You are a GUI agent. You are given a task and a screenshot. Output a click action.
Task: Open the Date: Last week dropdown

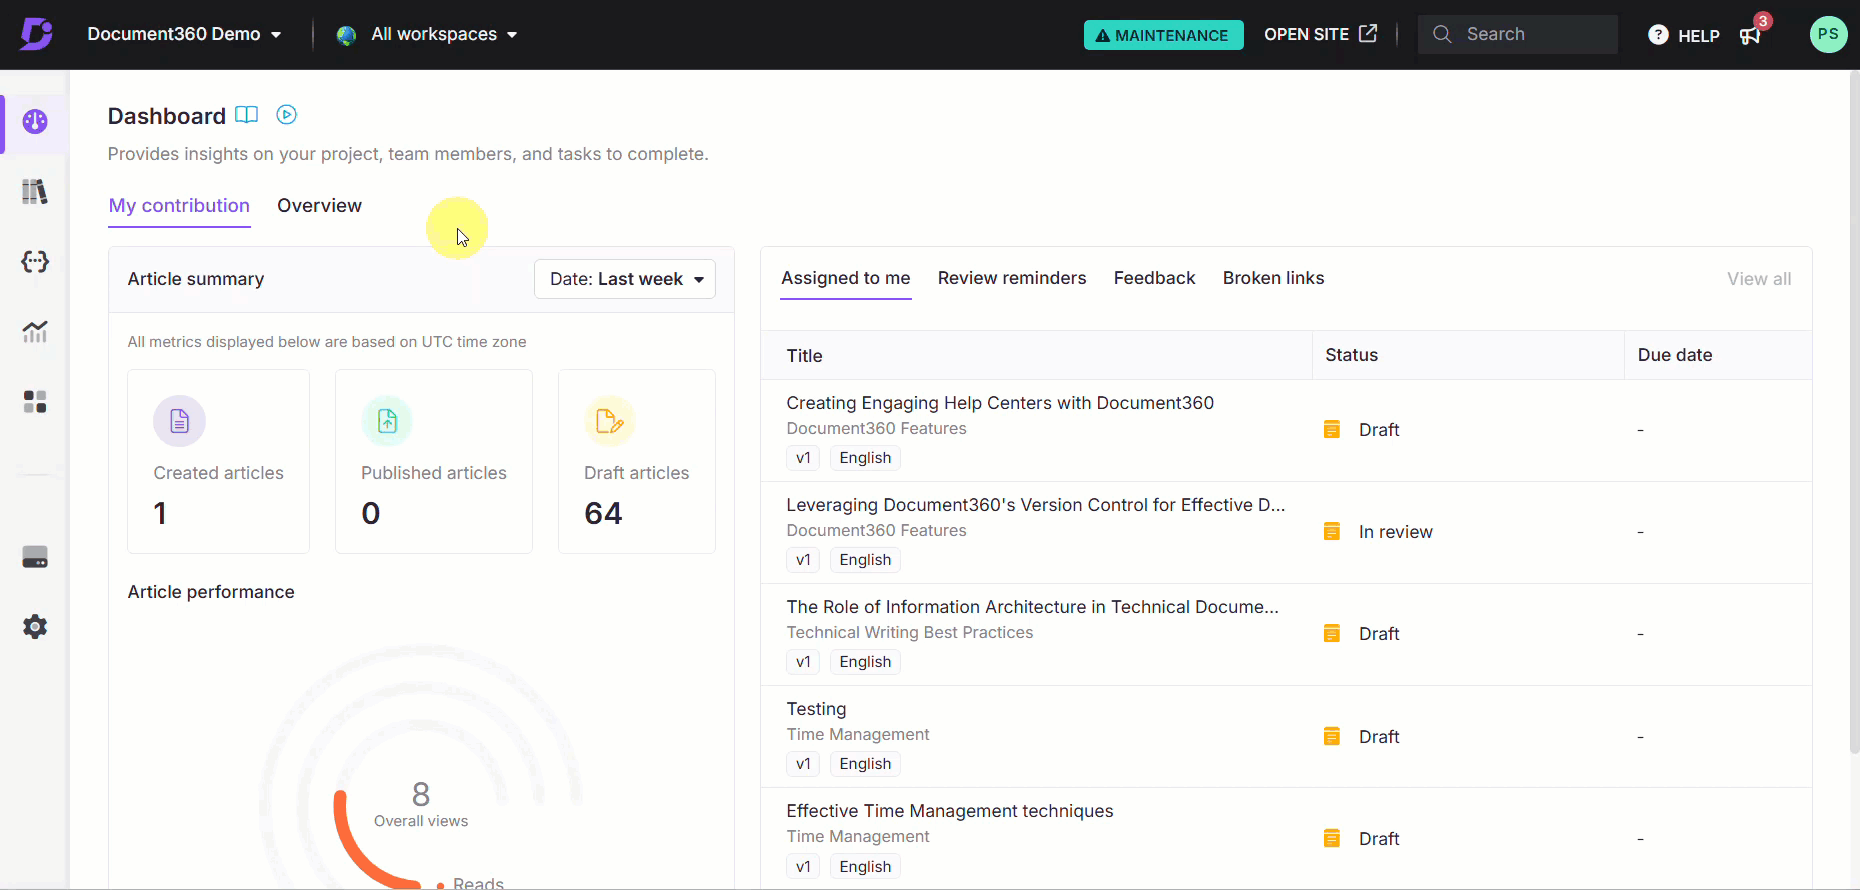[625, 279]
